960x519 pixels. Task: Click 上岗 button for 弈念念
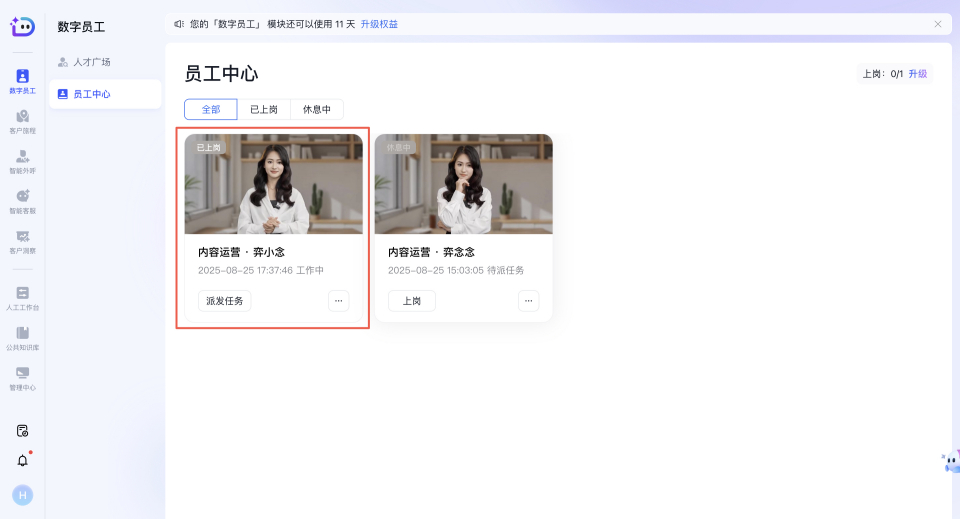tap(411, 301)
